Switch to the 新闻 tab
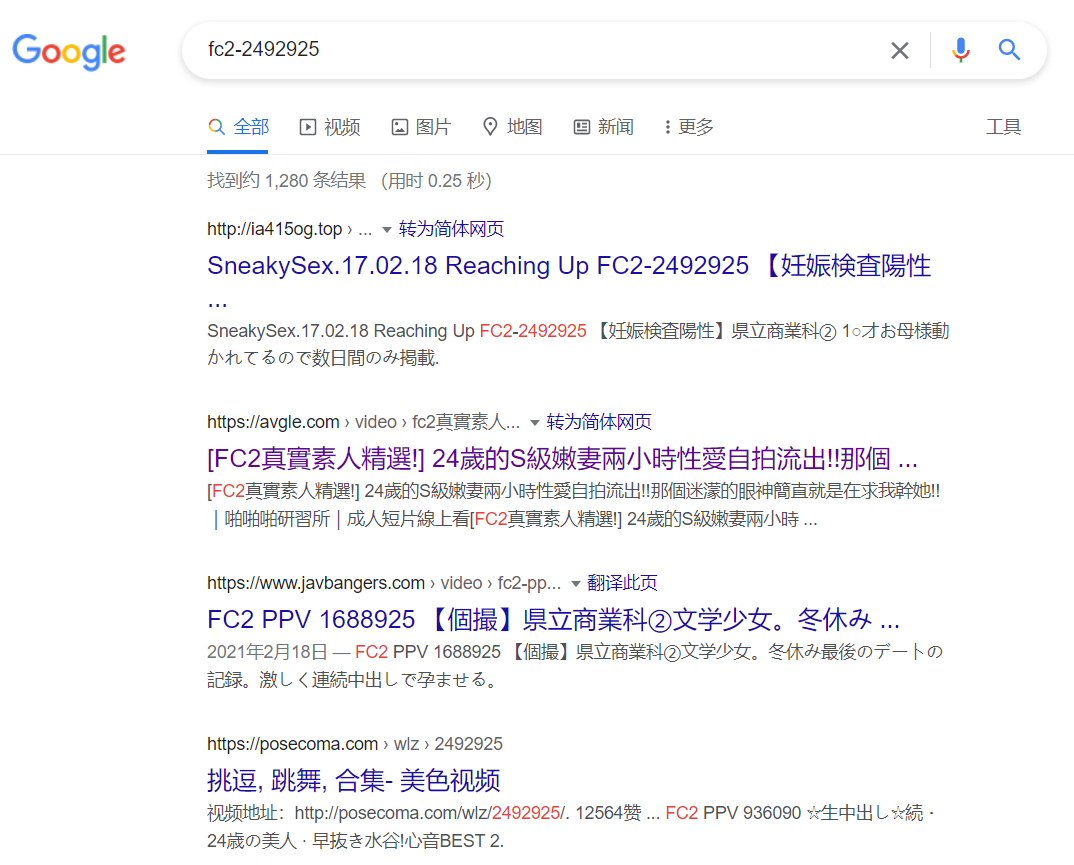The height and width of the screenshot is (865, 1074). tap(603, 127)
